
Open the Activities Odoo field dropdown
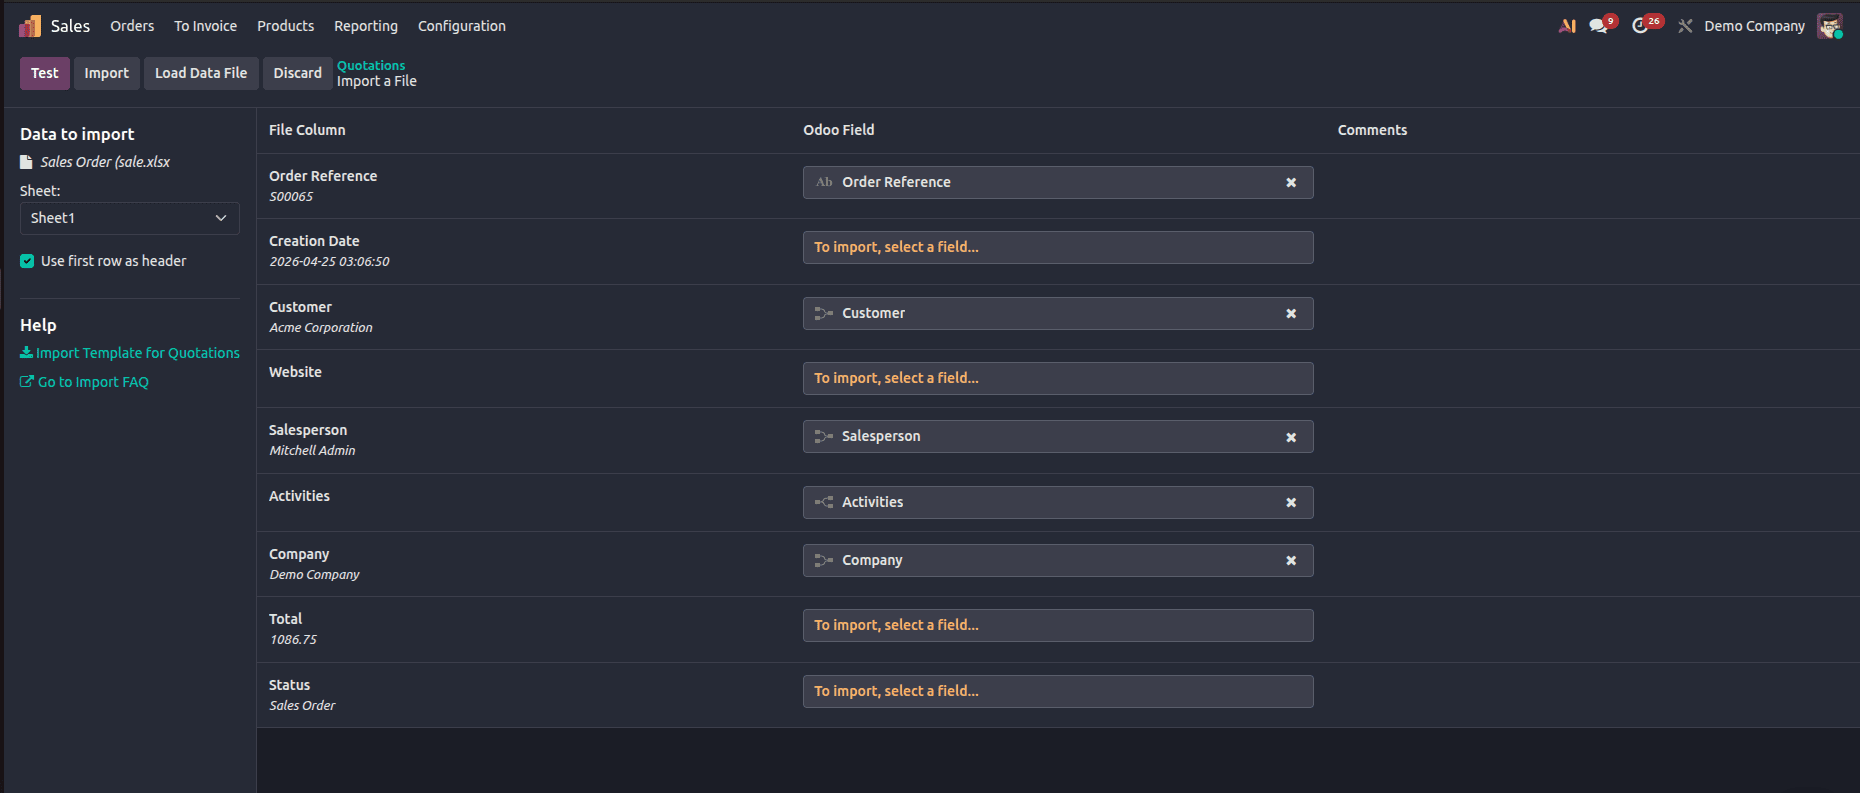click(1058, 502)
